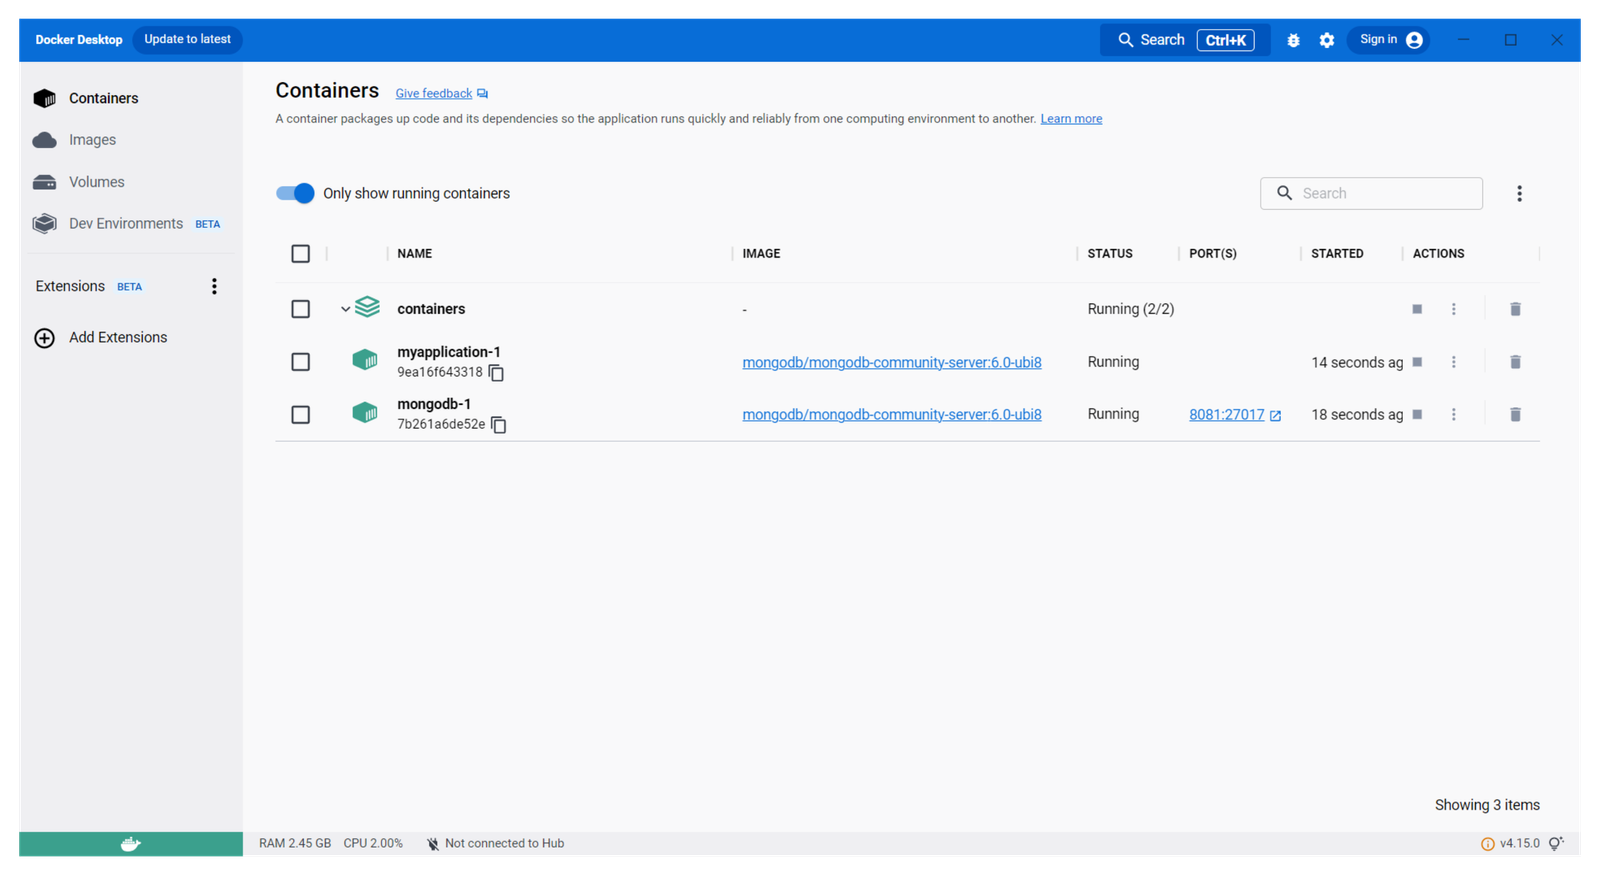The image size is (1600, 877).
Task: Click the 14 seconds ago started value
Action: 1357,363
